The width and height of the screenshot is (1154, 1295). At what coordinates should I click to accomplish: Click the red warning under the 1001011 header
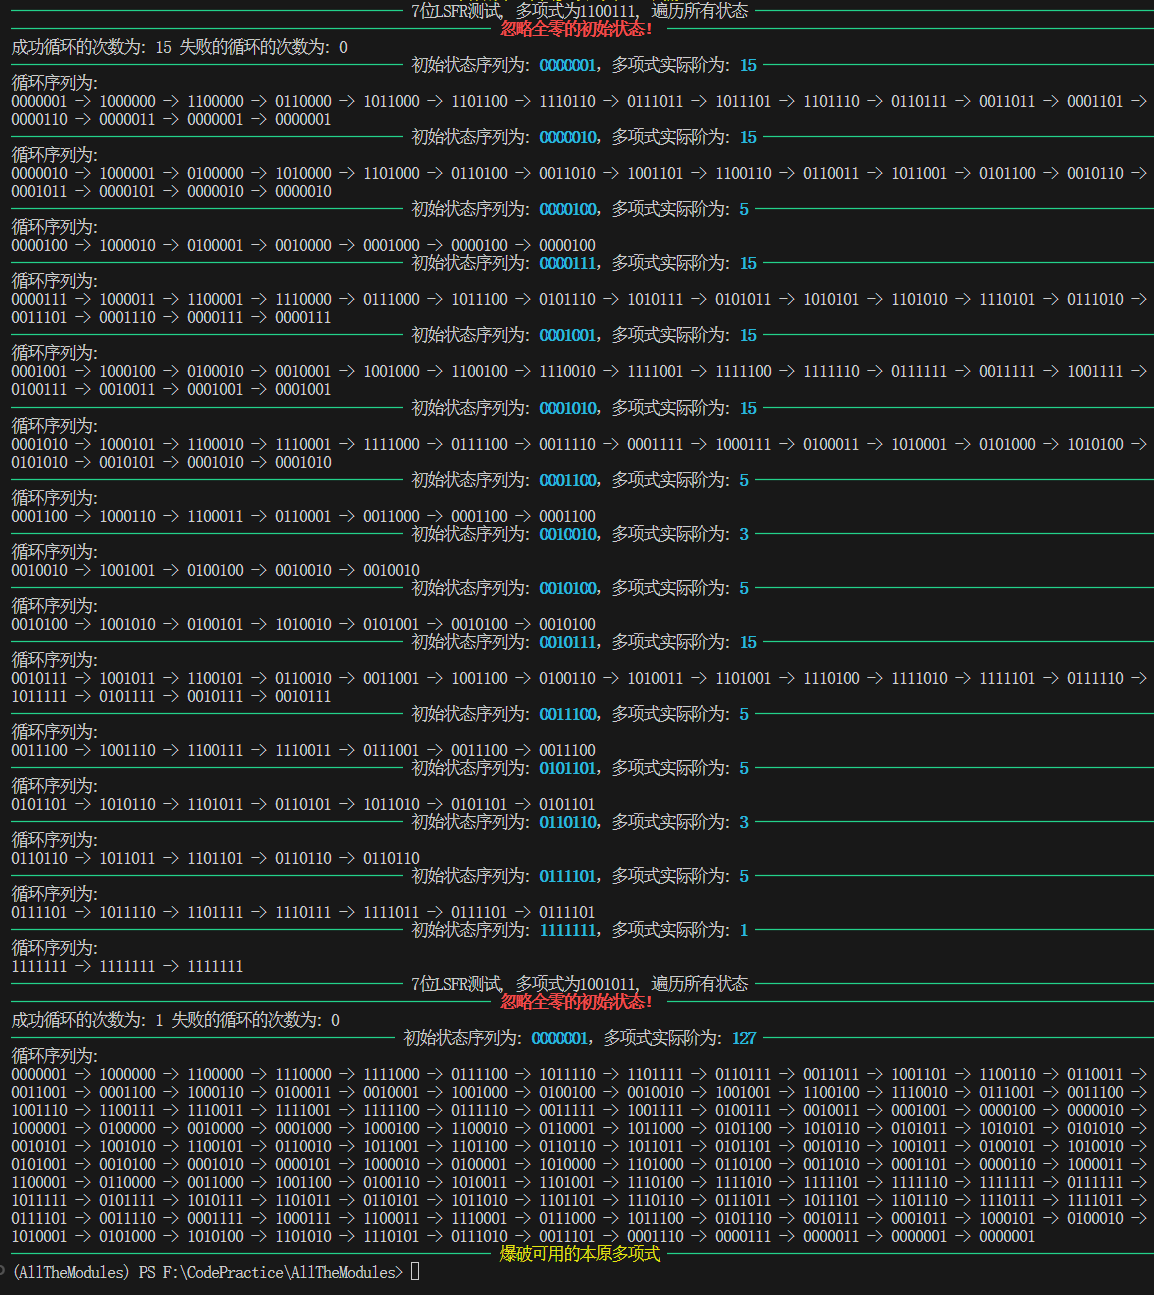click(x=576, y=1002)
